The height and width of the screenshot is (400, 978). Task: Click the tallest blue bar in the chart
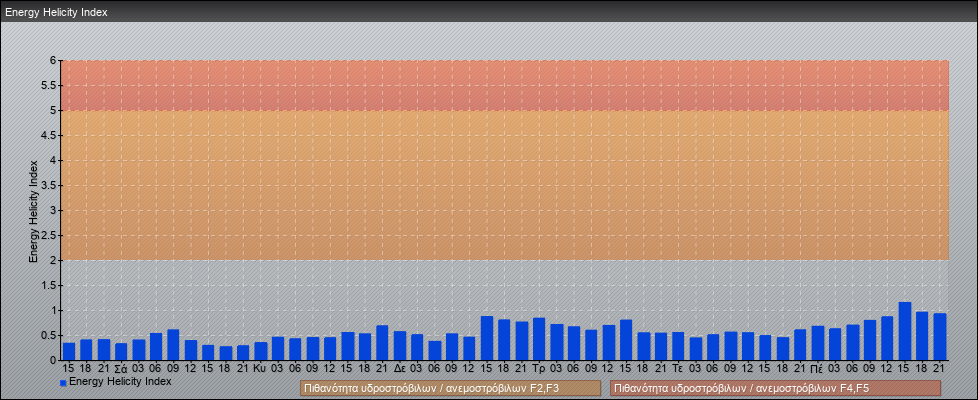[x=905, y=331]
